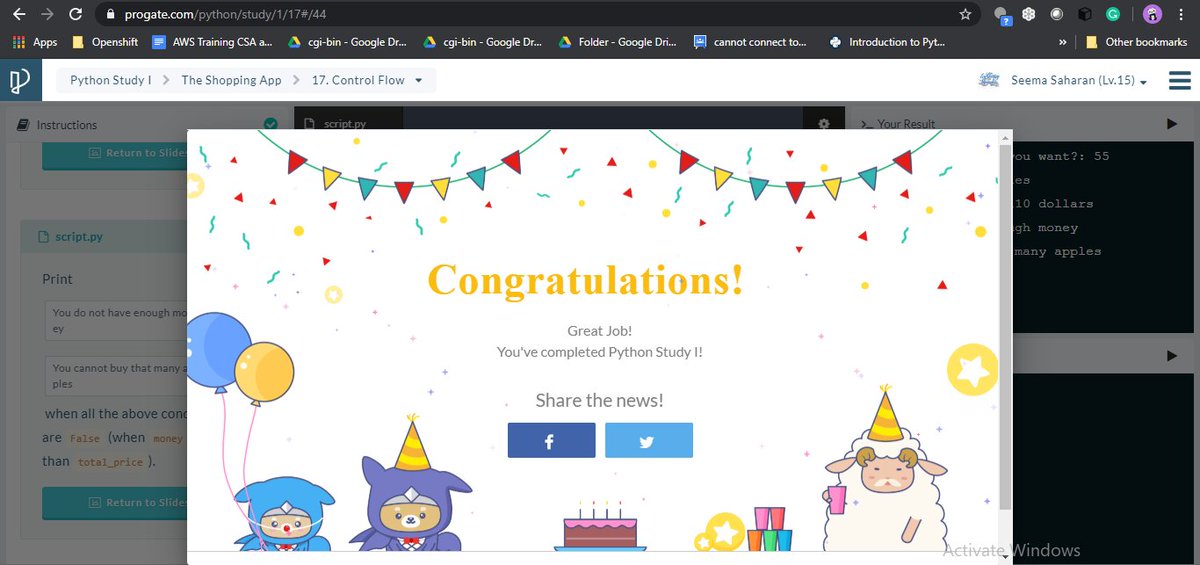Click the dark cube extension icon

(x=1084, y=14)
